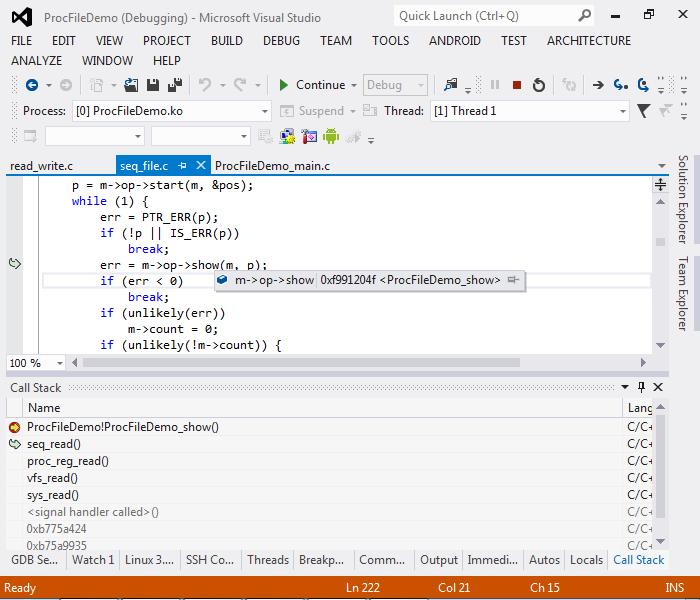The image size is (700, 600).
Task: Open the Process dropdown list
Action: coord(264,111)
